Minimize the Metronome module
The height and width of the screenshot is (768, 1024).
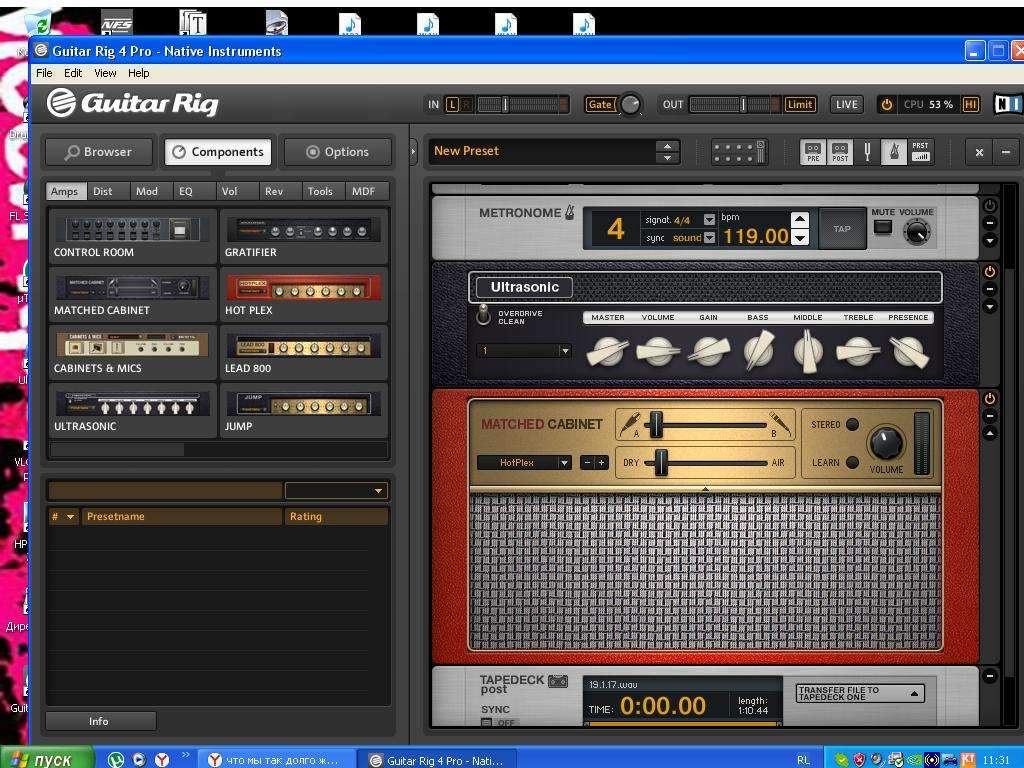(x=990, y=223)
